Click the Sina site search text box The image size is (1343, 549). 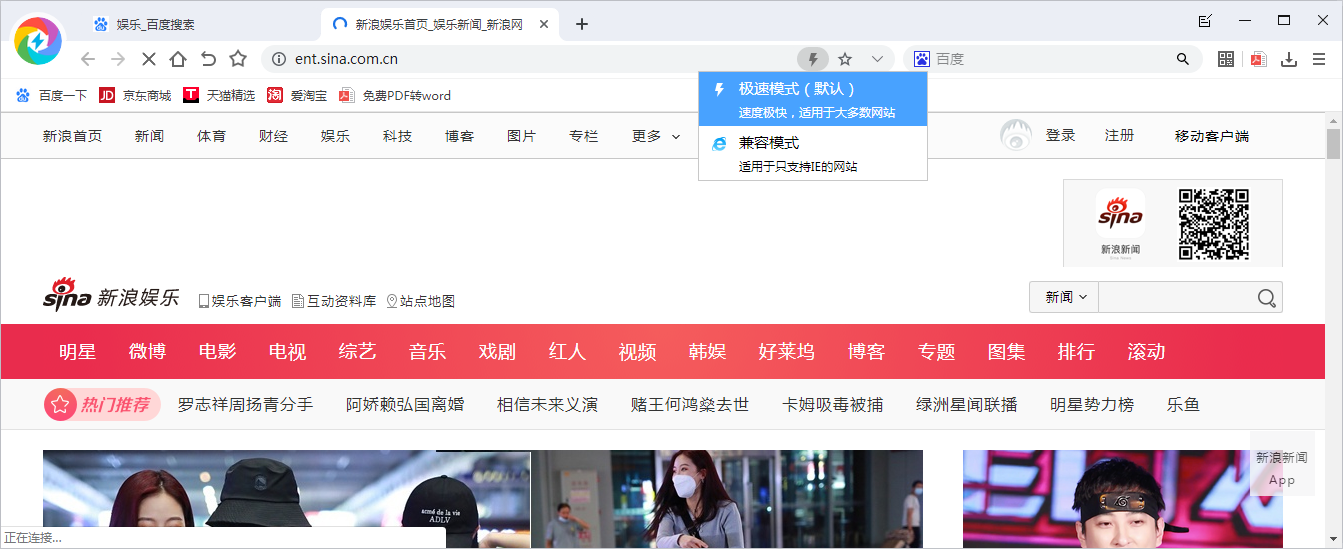tap(1176, 297)
